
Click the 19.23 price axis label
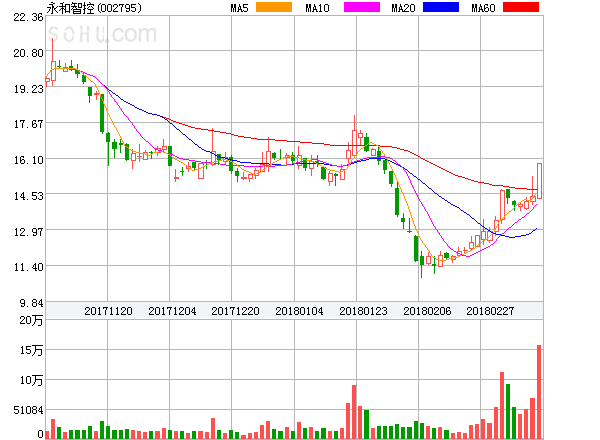(28, 89)
